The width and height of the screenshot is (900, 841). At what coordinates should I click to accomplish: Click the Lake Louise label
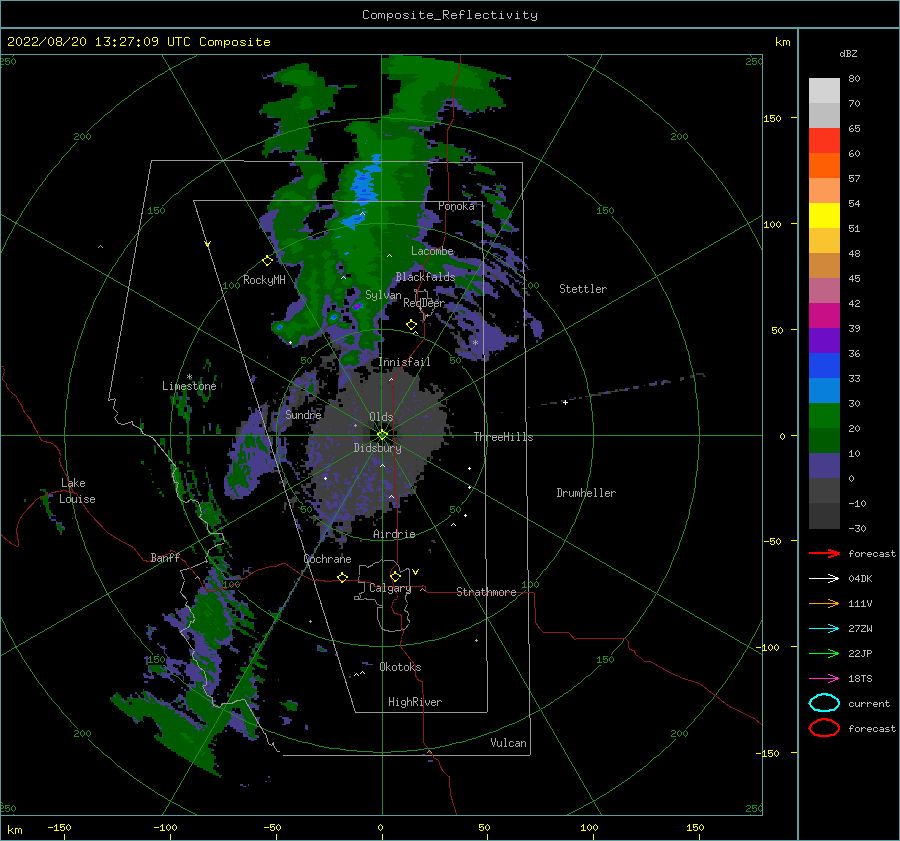click(x=77, y=491)
